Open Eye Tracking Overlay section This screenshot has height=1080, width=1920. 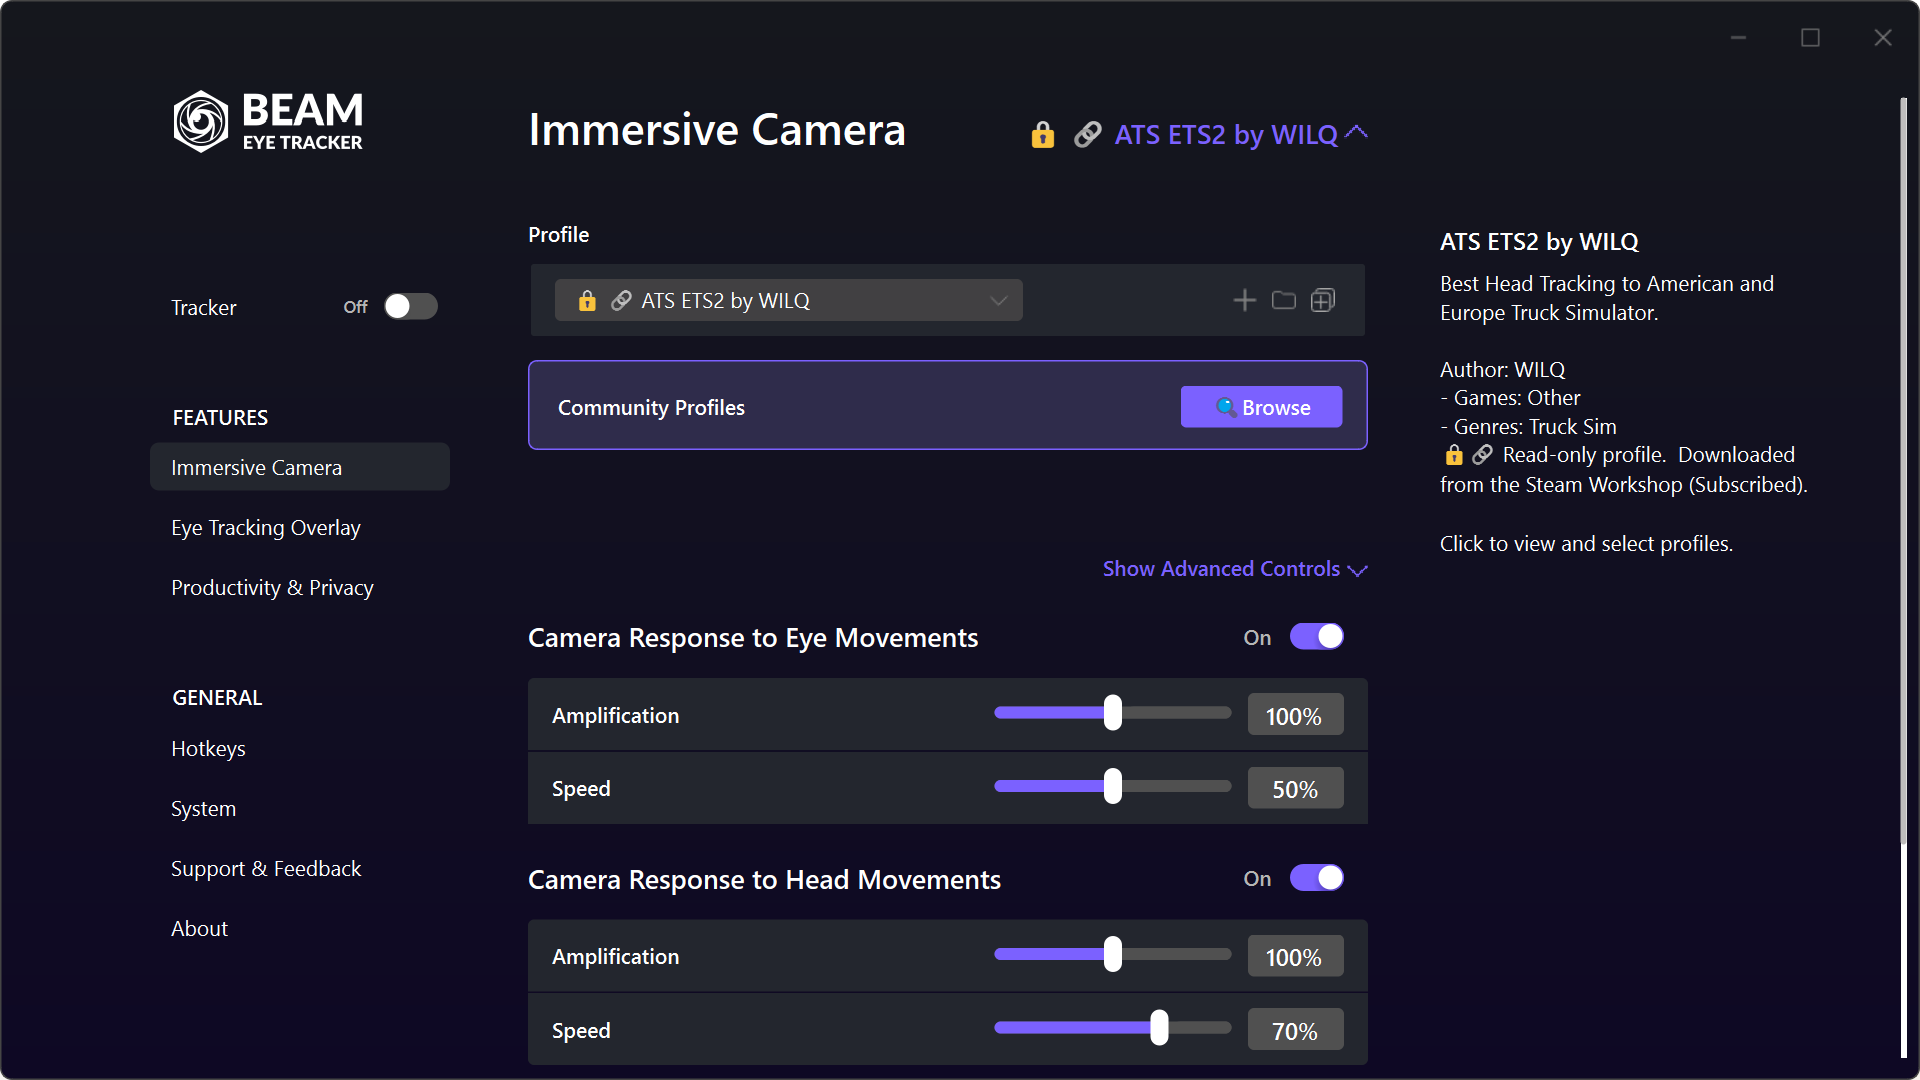pos(266,528)
